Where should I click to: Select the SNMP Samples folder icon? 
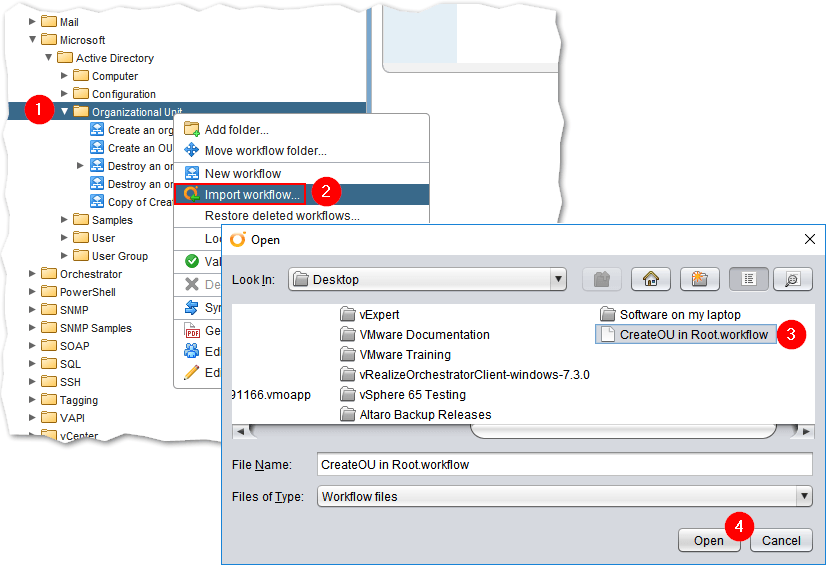(x=49, y=327)
